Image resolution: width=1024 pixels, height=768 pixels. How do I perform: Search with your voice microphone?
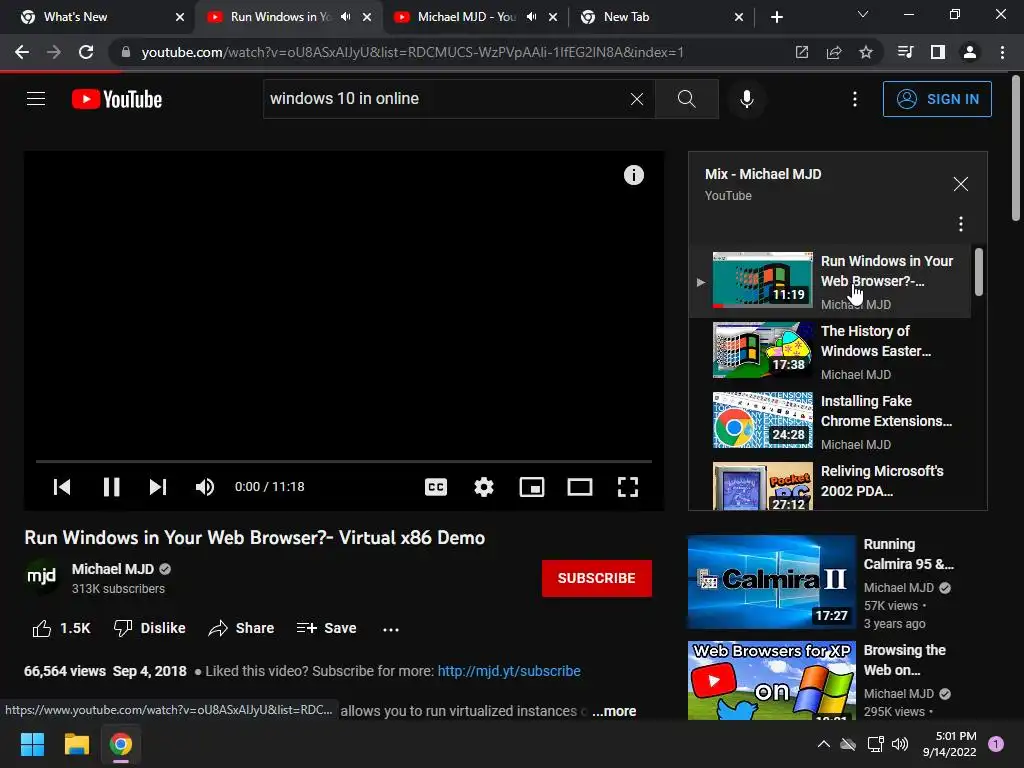[x=746, y=99]
